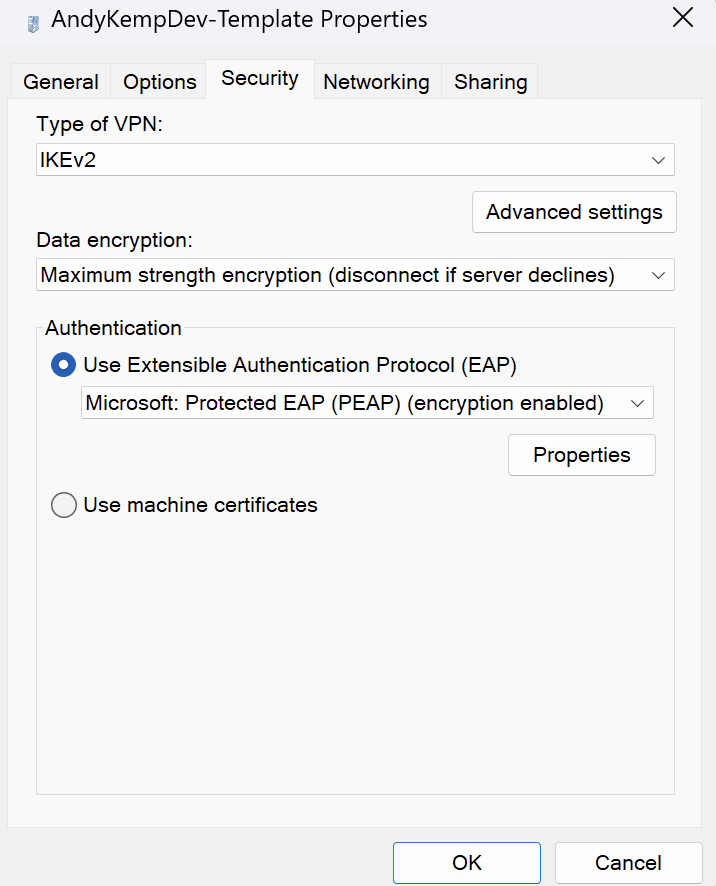
Task: Open the Options tab
Action: [160, 82]
